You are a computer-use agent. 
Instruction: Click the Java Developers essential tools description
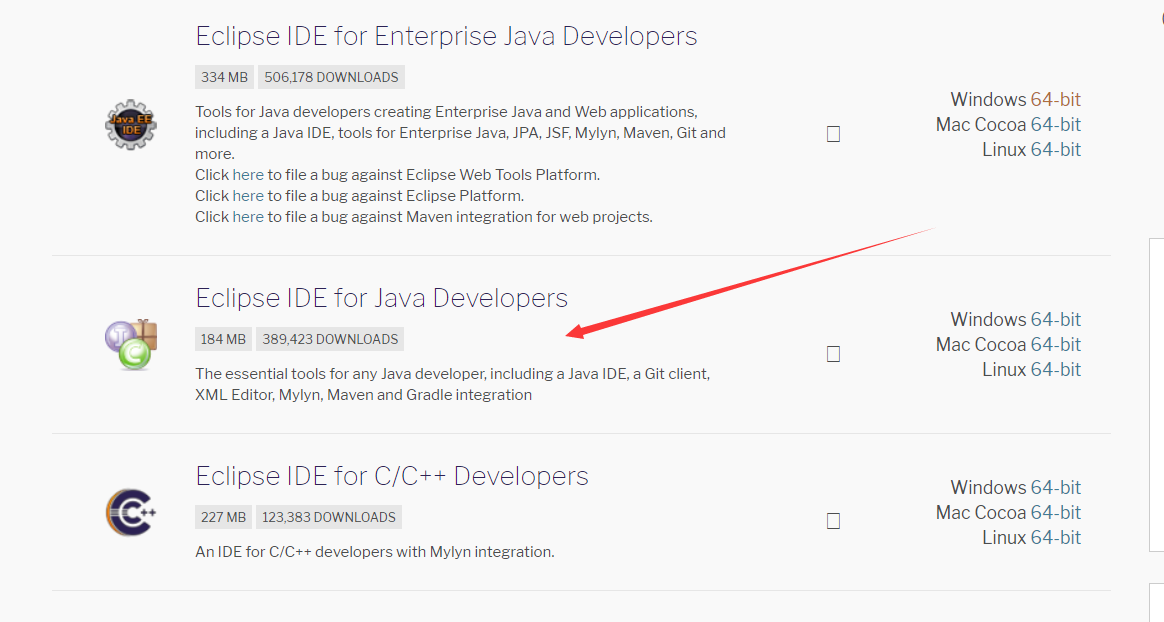click(453, 384)
